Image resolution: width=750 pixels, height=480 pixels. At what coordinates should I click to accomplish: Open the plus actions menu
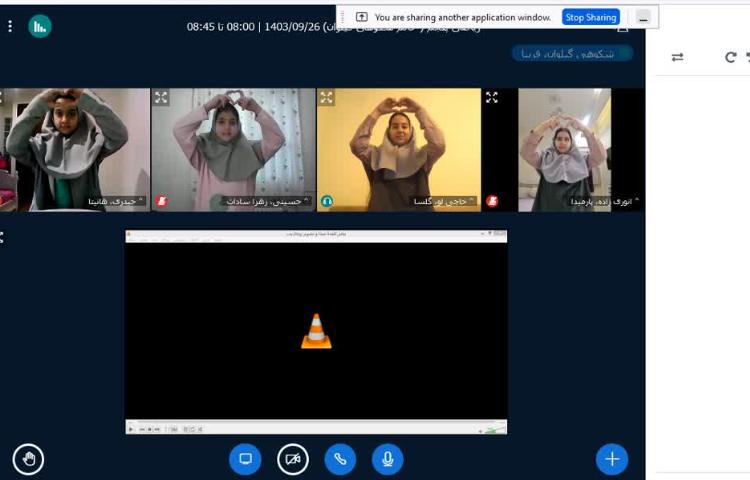tap(612, 459)
